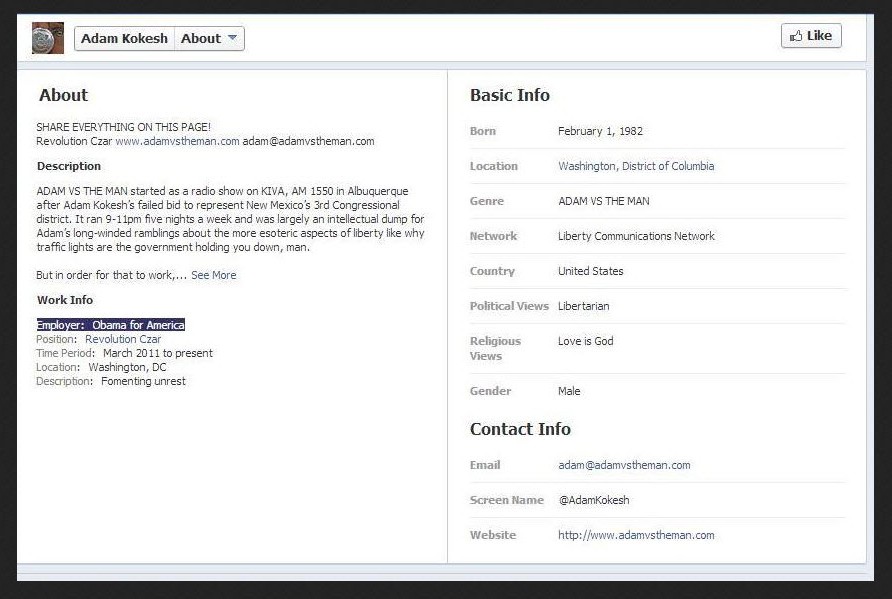Click the Adam Kokesh profile thumbnail
892x599 pixels.
(48, 38)
